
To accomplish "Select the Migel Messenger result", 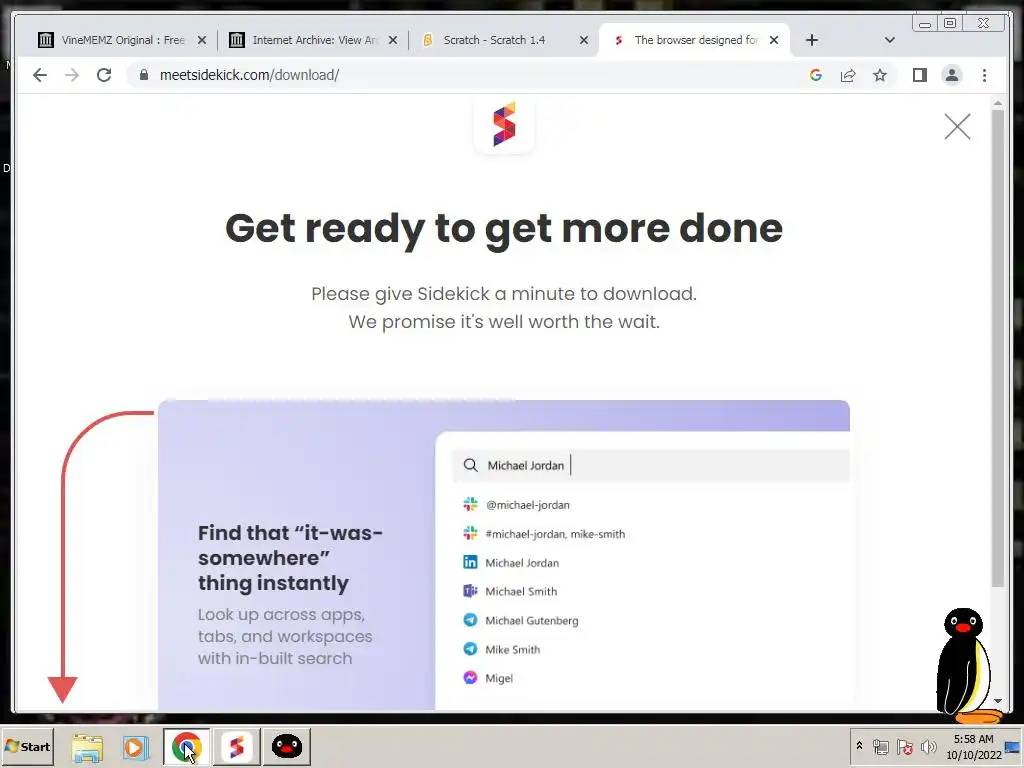I will (x=488, y=678).
